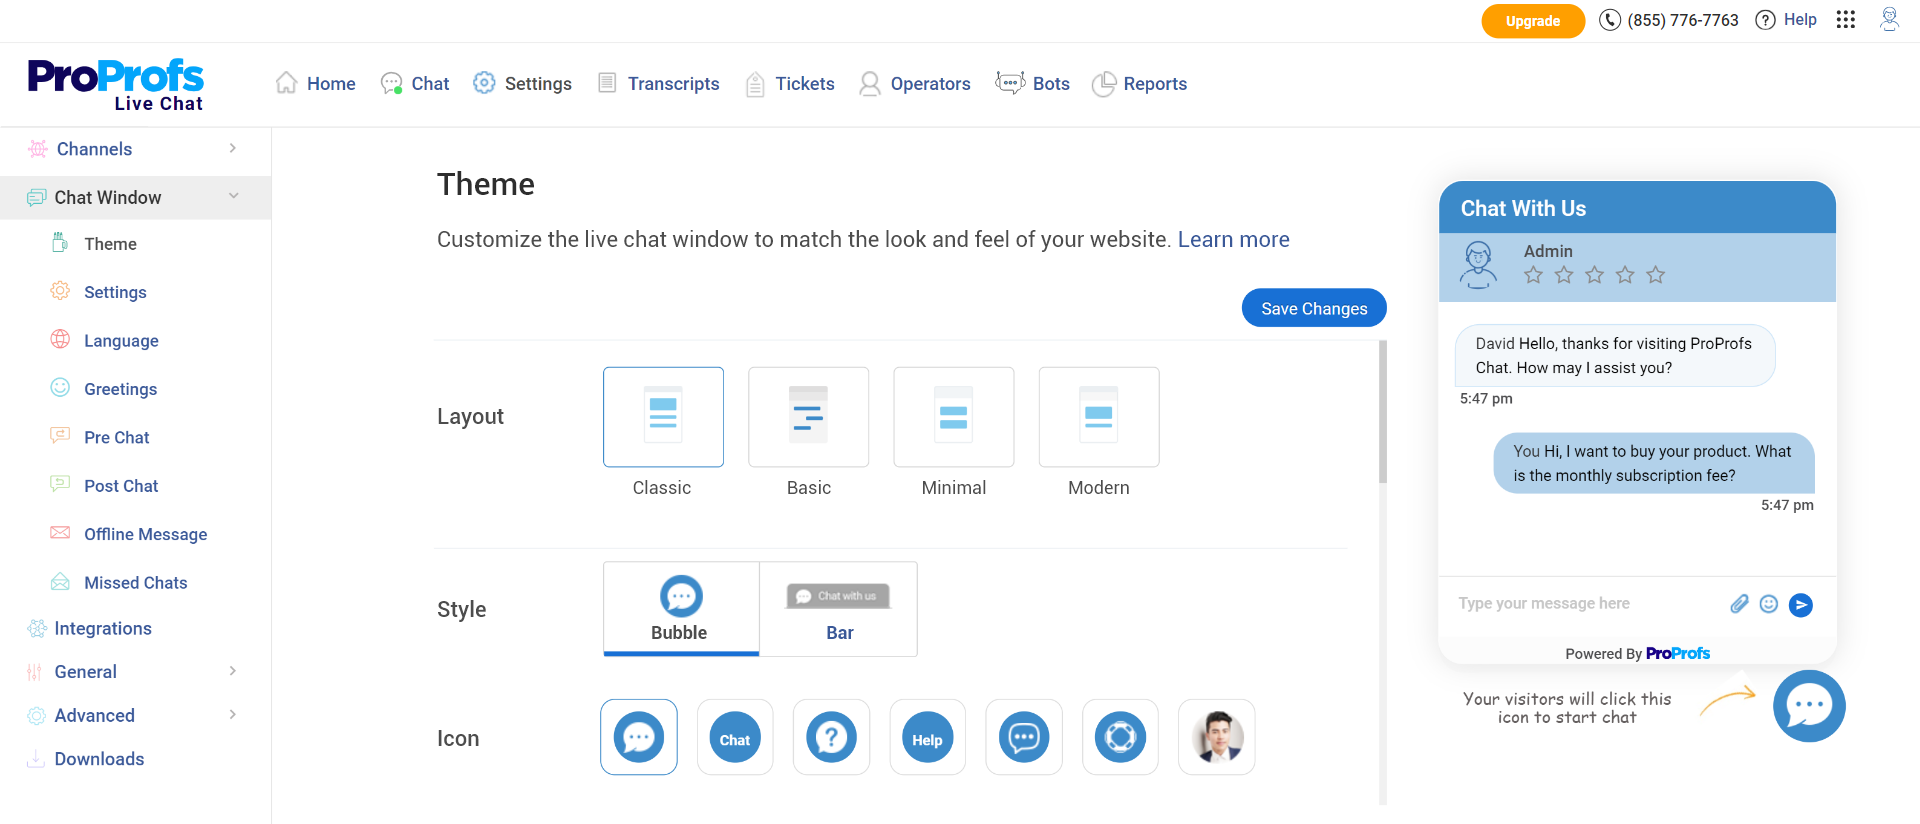Image resolution: width=1920 pixels, height=824 pixels.
Task: Click the Operators person icon
Action: pyautogui.click(x=870, y=84)
